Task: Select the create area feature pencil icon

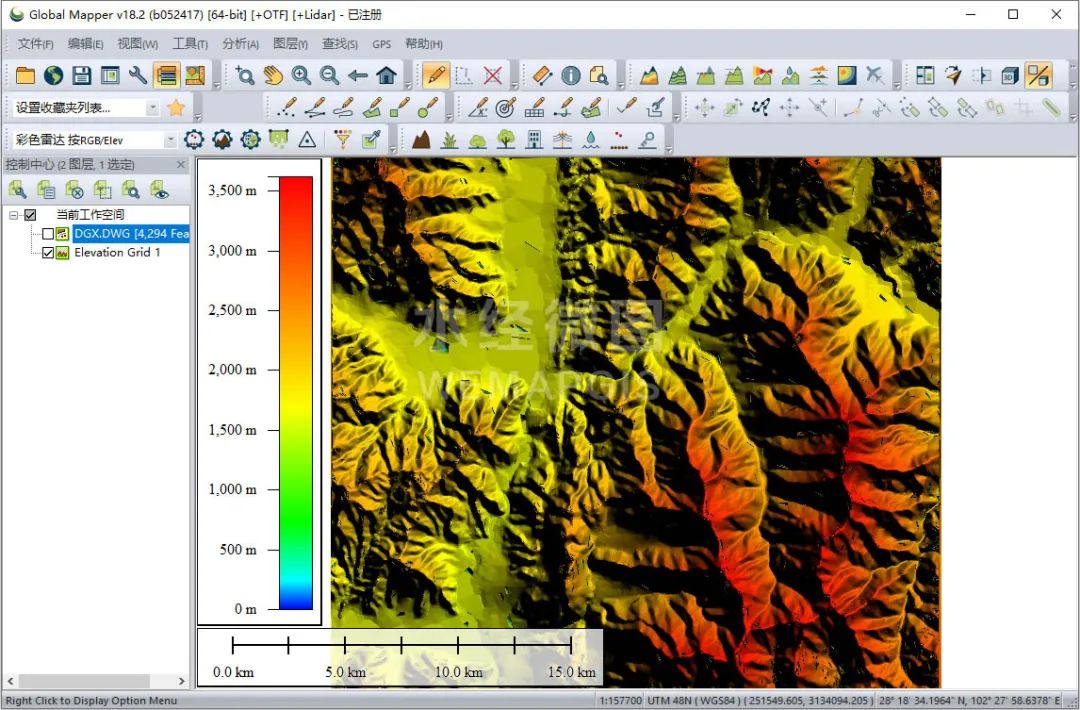Action: click(x=372, y=107)
